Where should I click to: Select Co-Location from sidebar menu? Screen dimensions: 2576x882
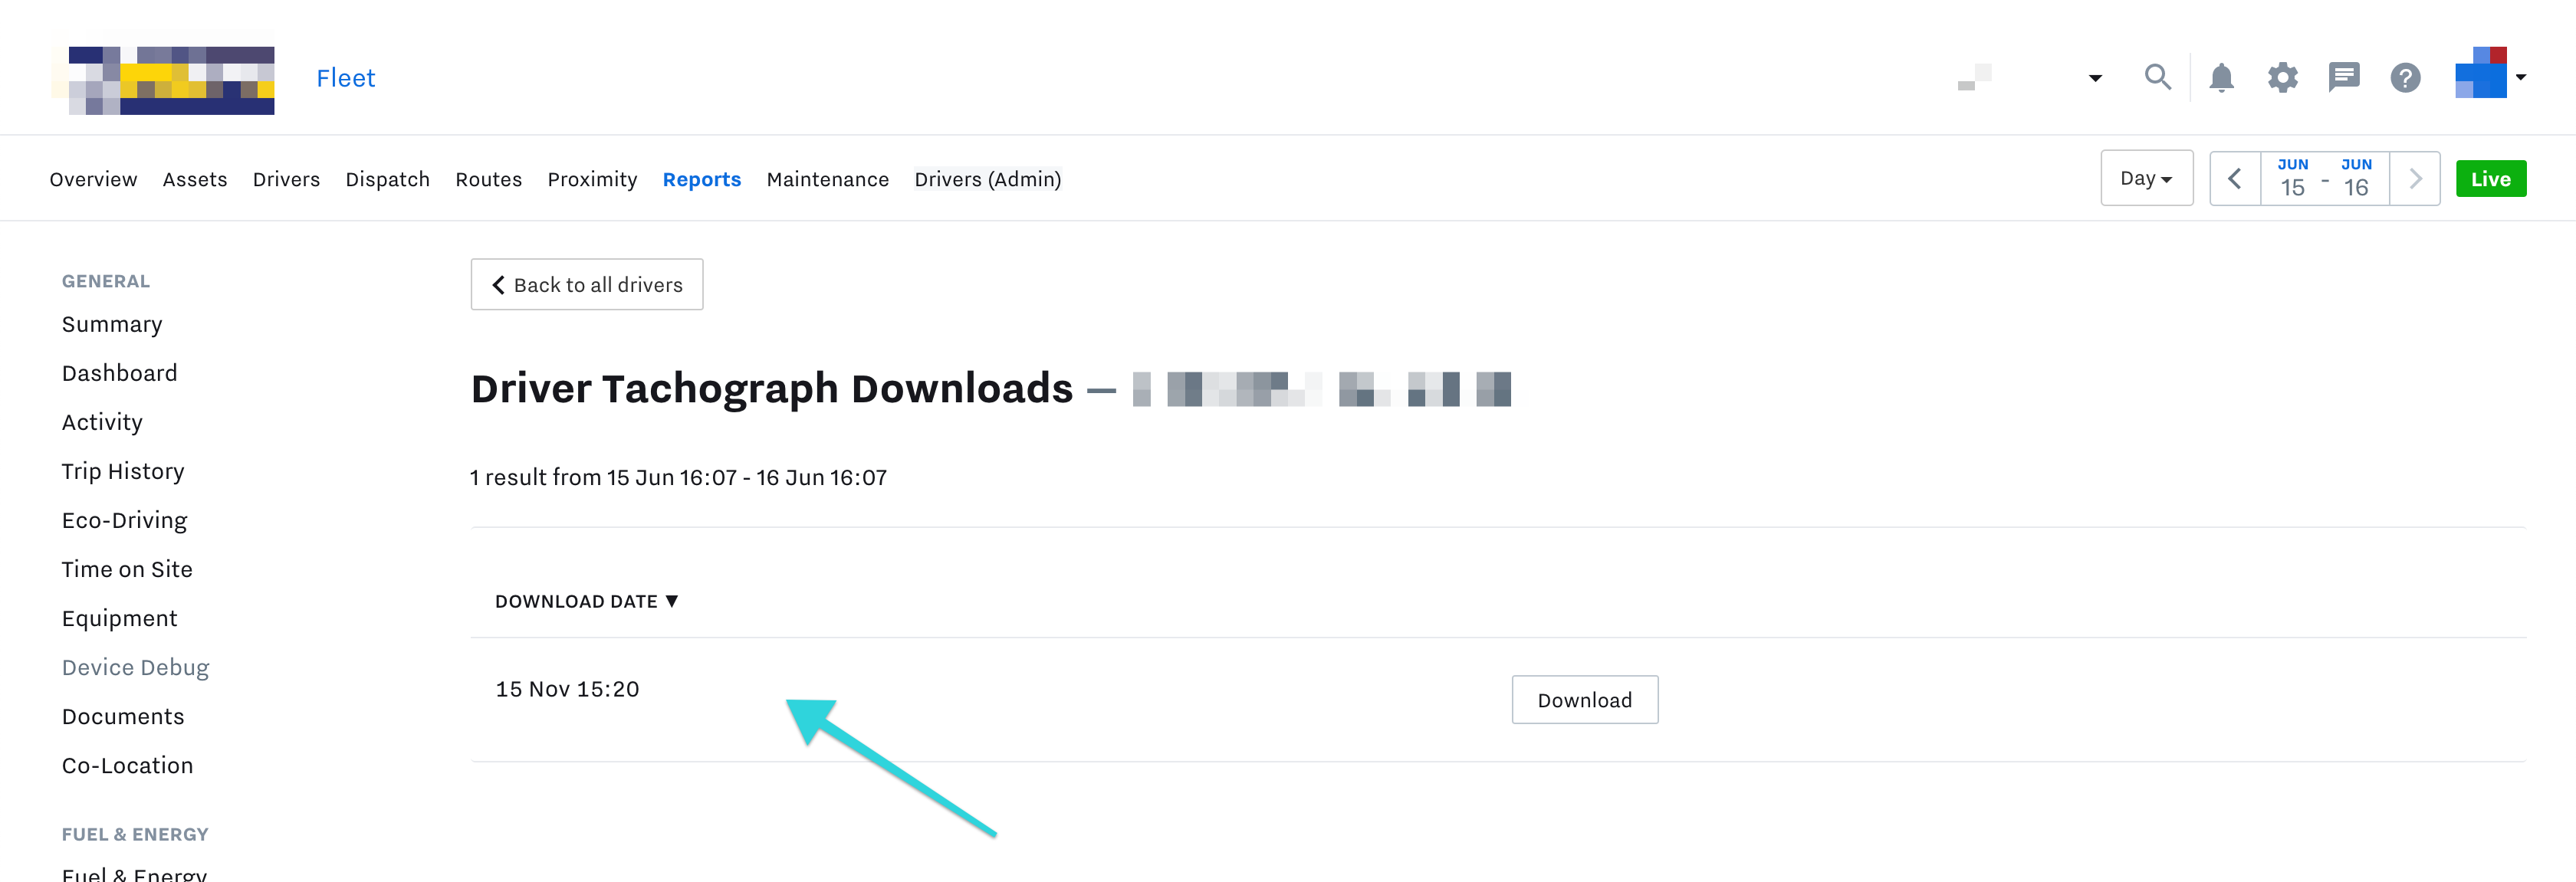pos(127,764)
